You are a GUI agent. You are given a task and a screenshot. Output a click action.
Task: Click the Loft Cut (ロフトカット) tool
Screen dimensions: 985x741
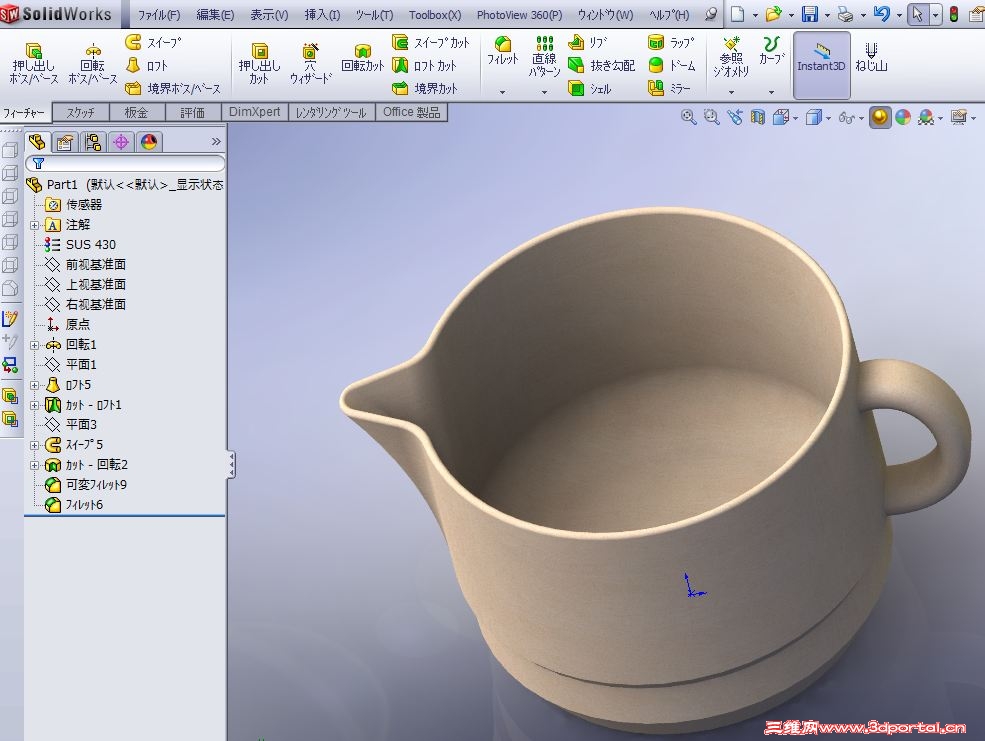click(x=425, y=65)
